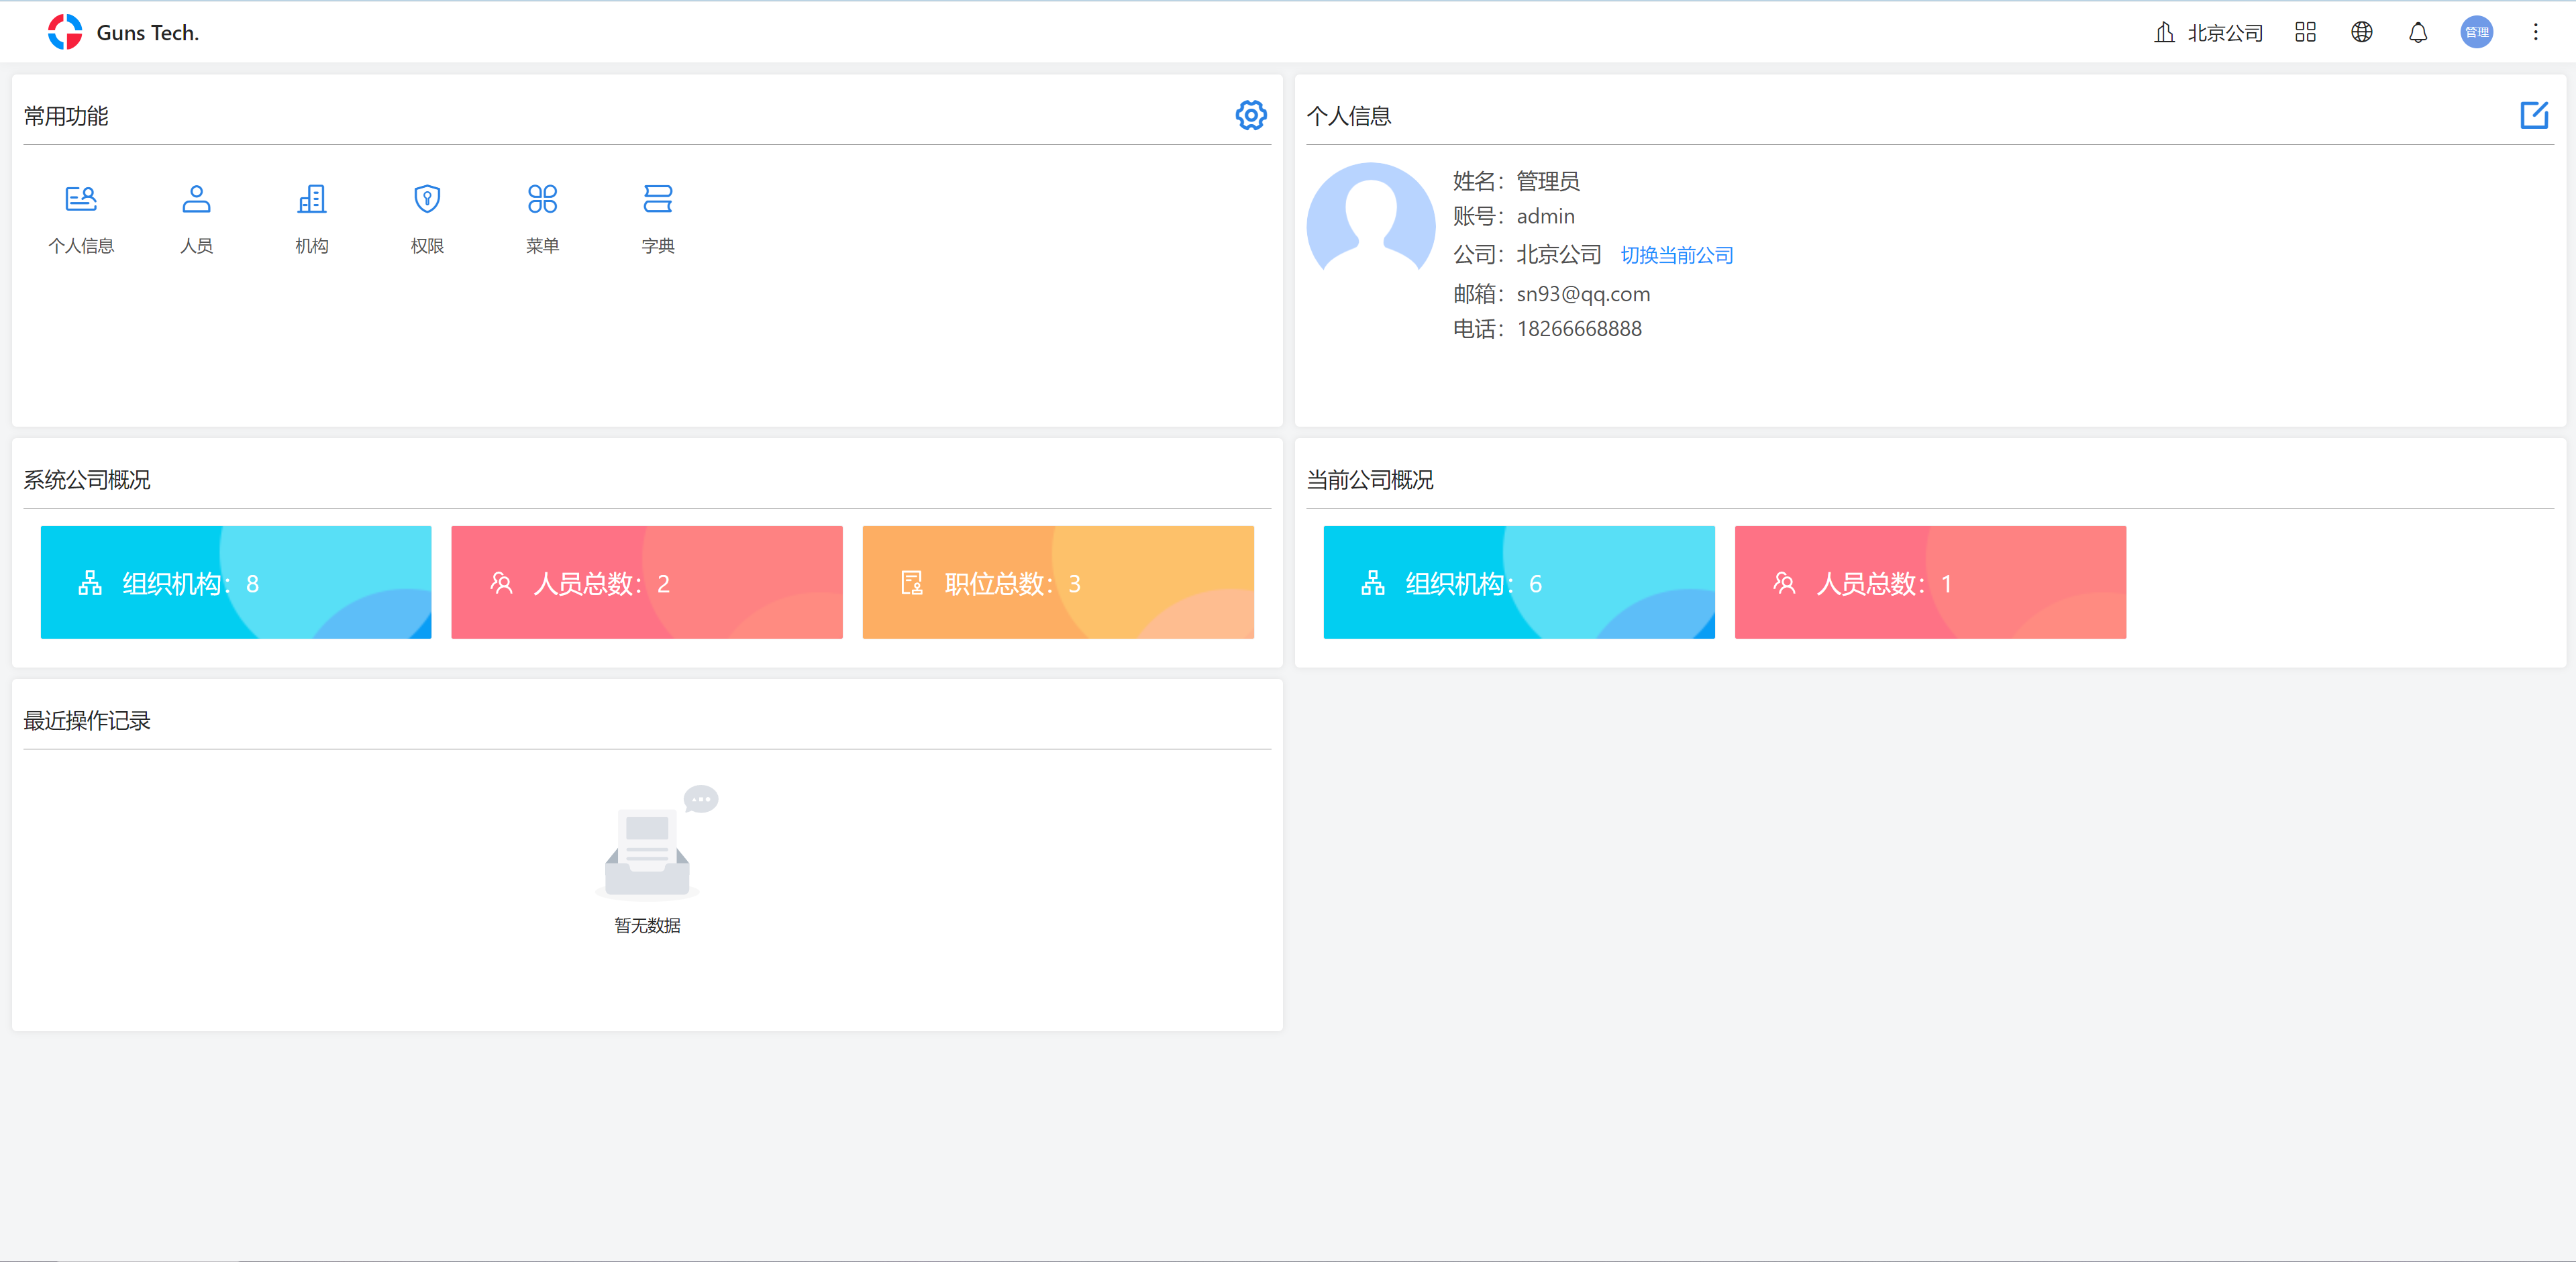
Task: Open the 机构 organization shortcut
Action: [311, 200]
